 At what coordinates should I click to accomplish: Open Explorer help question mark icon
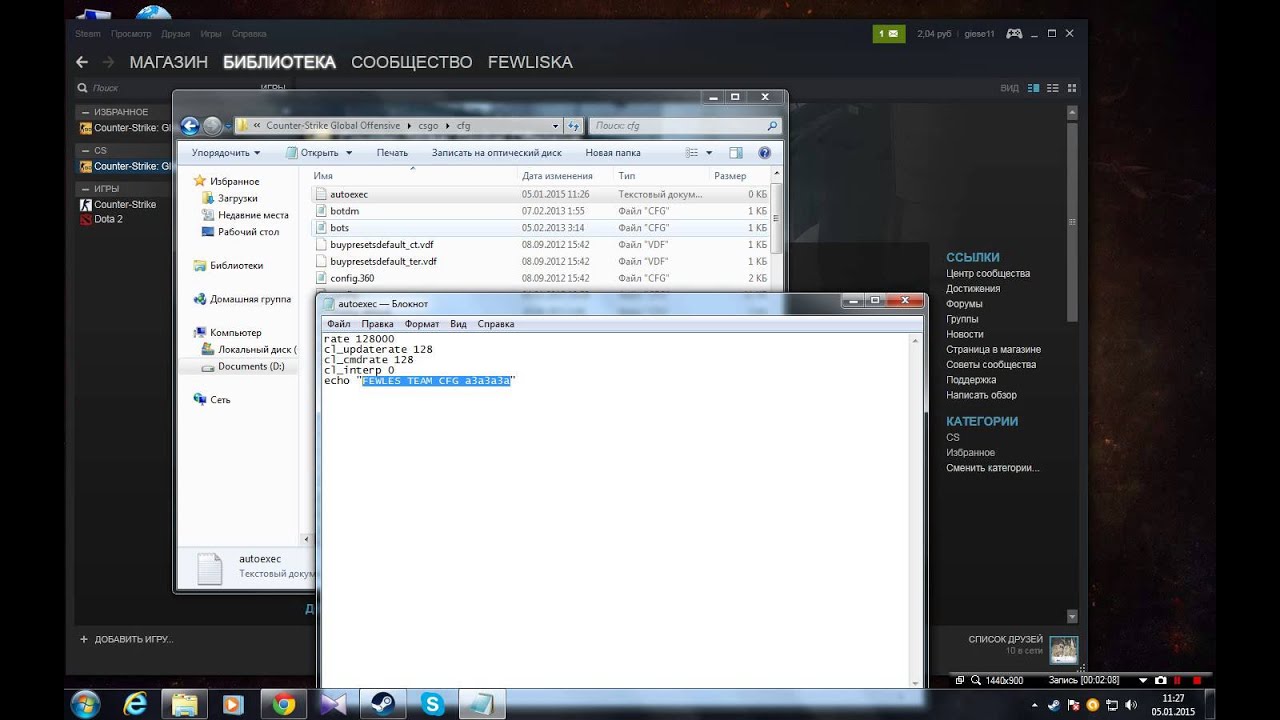coord(765,153)
